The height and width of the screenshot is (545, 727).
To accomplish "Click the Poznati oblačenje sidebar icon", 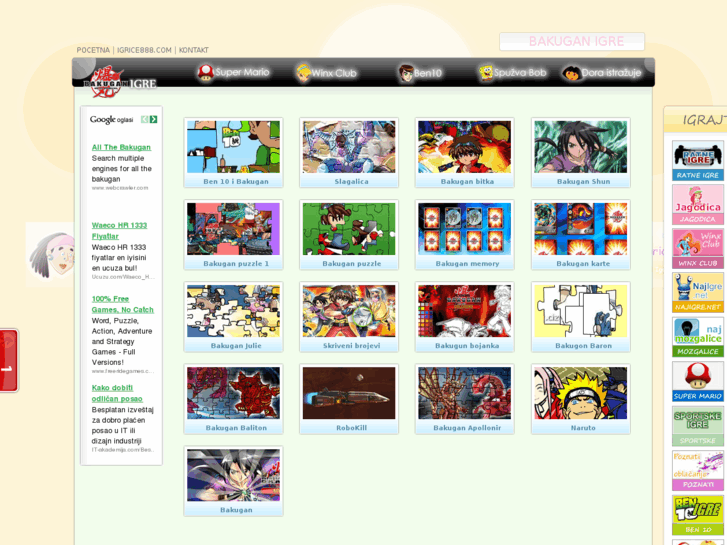I will pyautogui.click(x=698, y=471).
